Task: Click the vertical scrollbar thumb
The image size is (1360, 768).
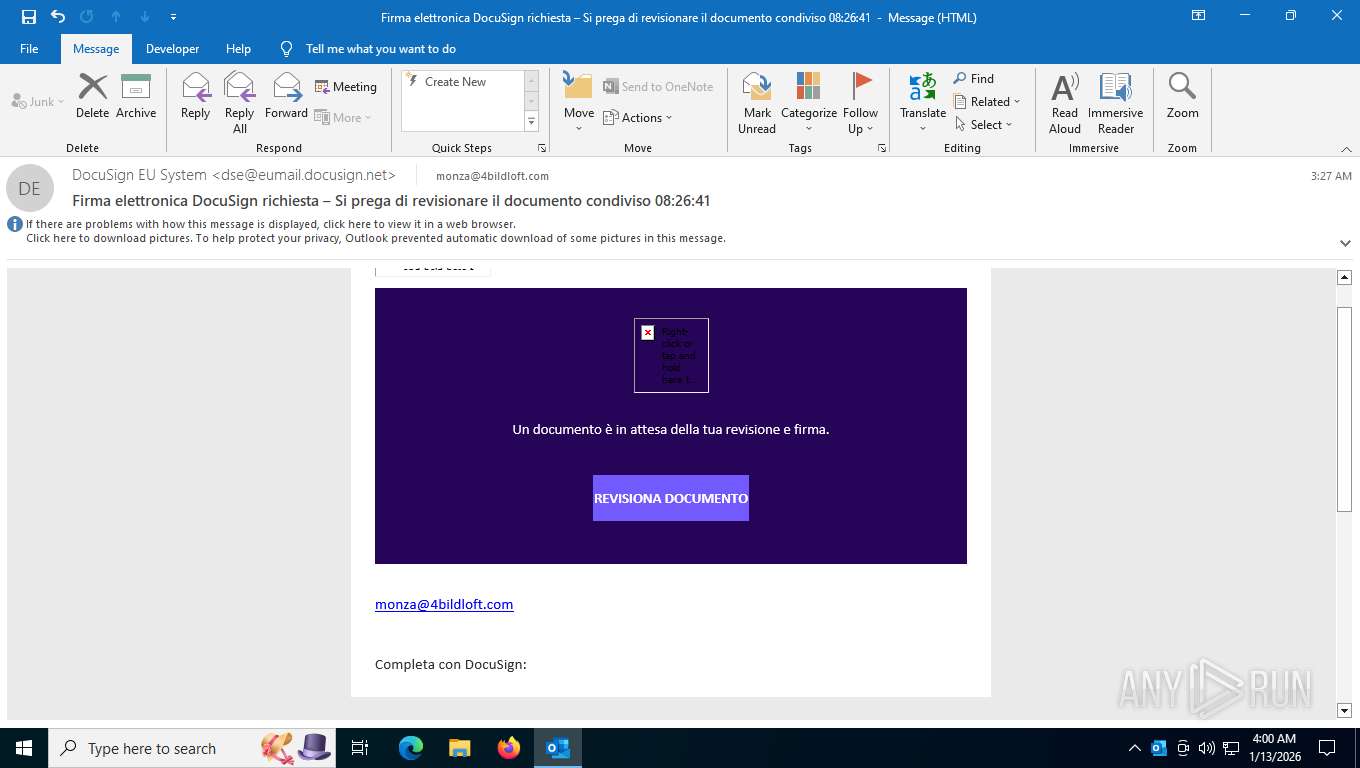Action: click(x=1344, y=410)
